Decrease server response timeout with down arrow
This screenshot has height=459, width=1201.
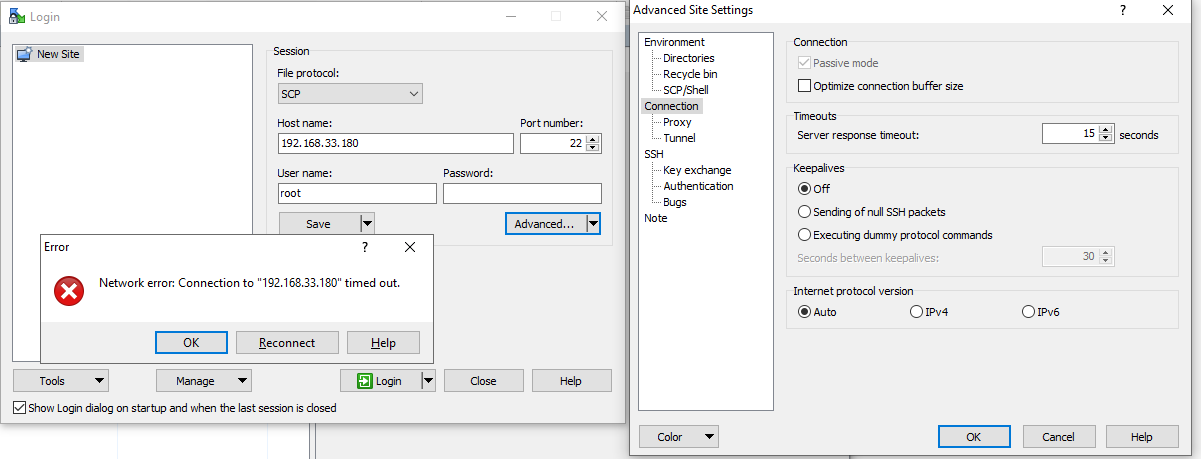coord(1106,138)
